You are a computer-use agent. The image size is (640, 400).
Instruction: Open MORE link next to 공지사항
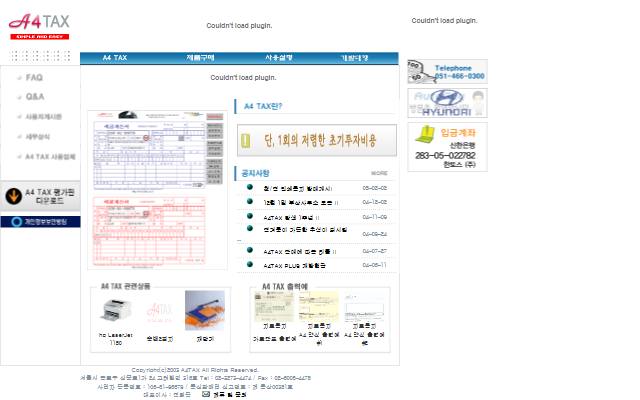pyautogui.click(x=379, y=173)
